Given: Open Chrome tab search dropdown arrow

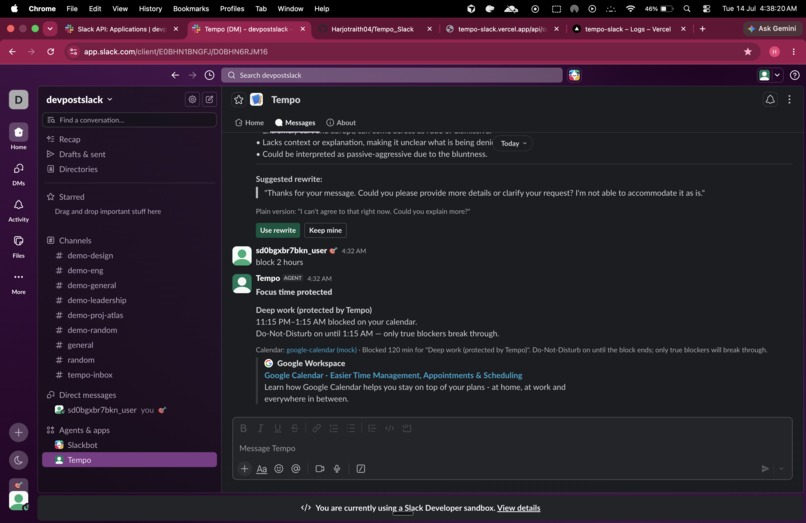Looking at the screenshot, I should tap(50, 29).
